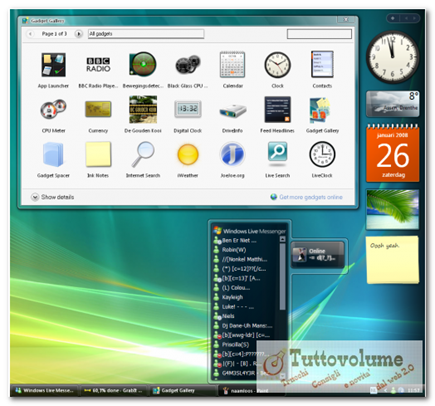Open the sidebar weather gadget showing 8°
The width and height of the screenshot is (435, 406).
[x=393, y=104]
